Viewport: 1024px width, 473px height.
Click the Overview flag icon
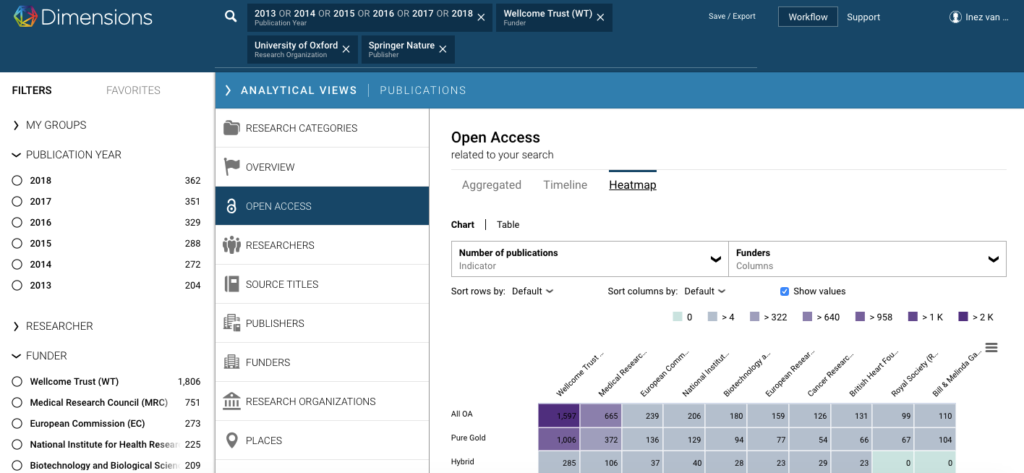(x=231, y=167)
